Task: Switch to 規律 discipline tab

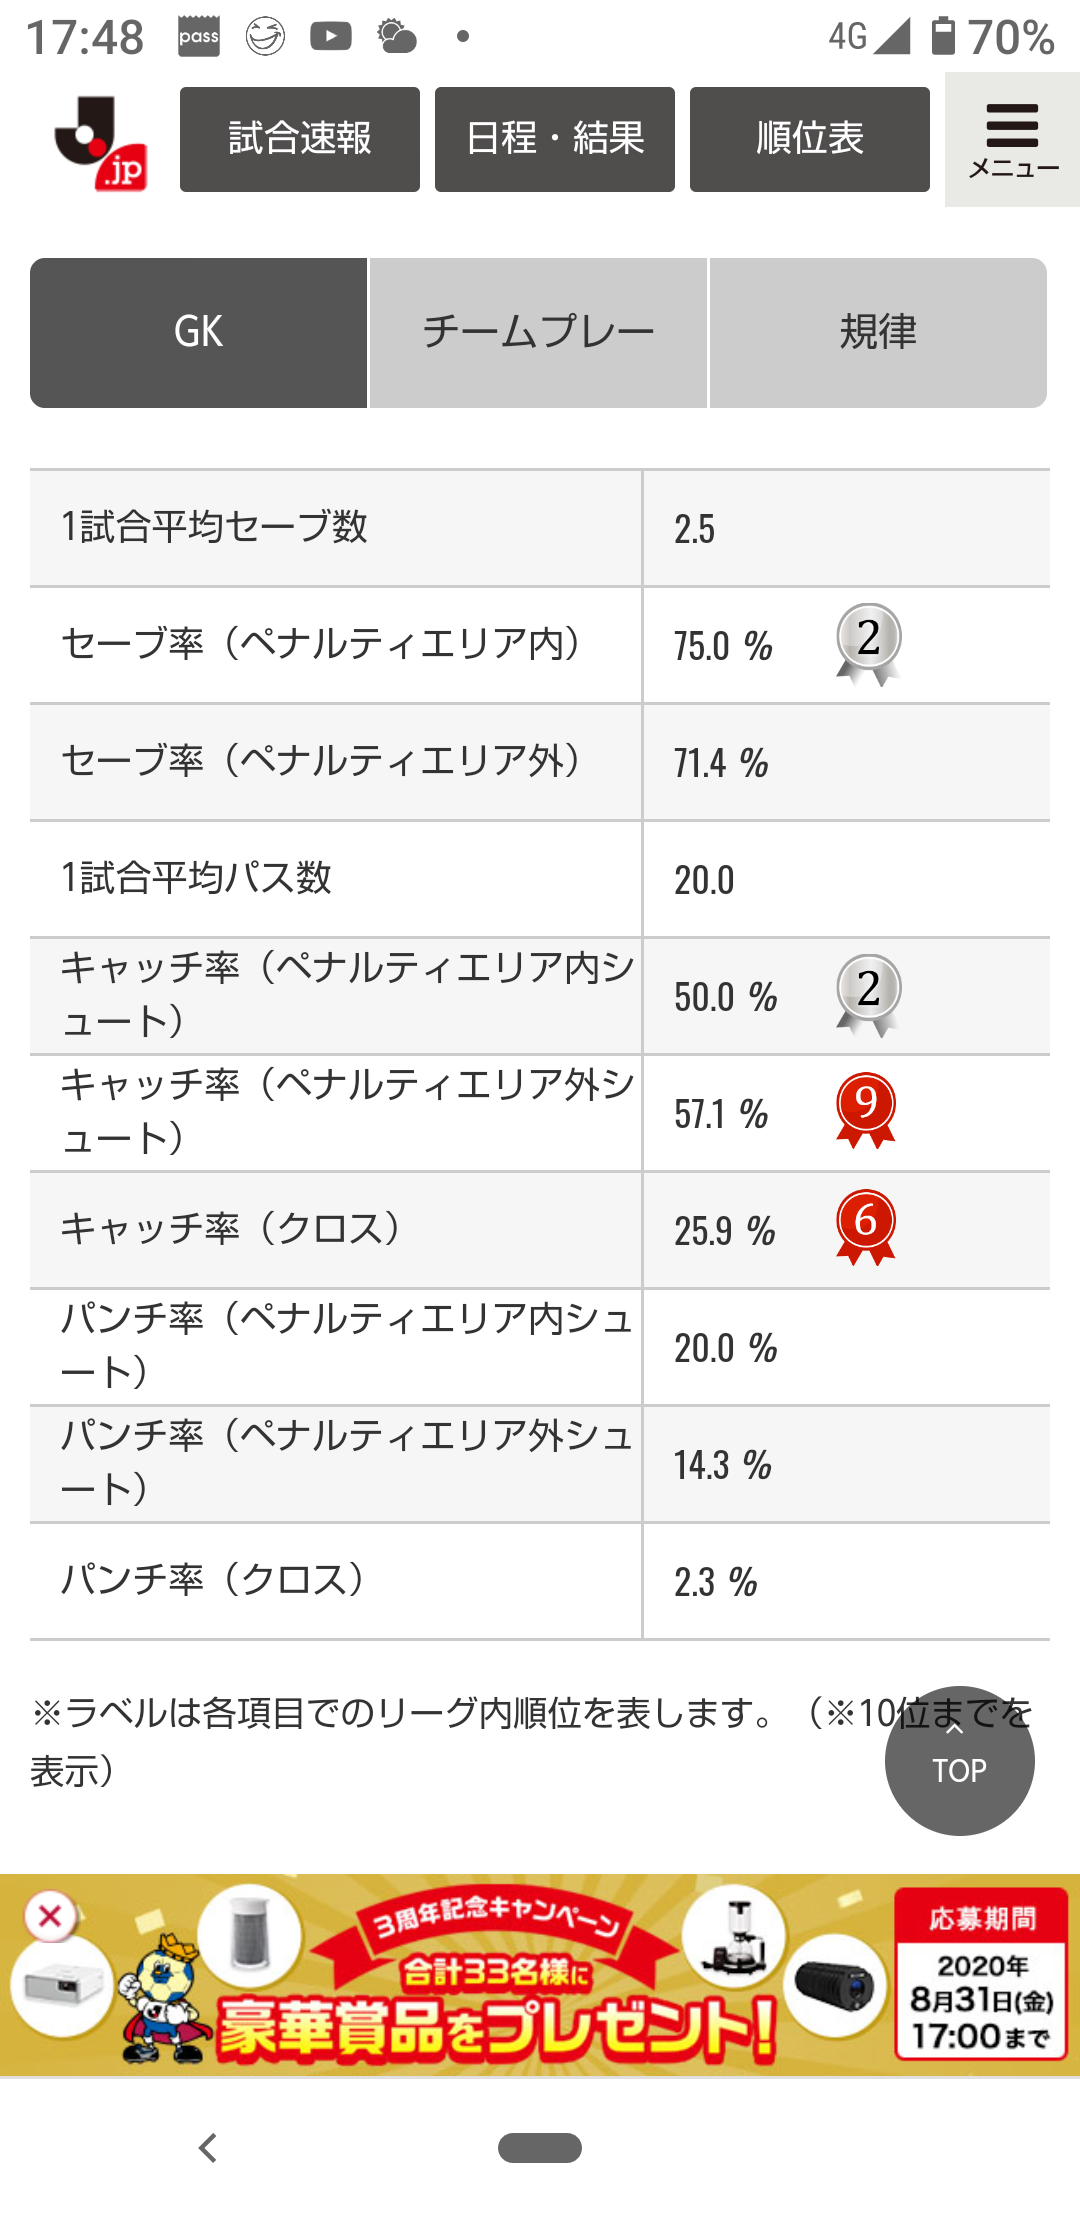Action: (x=878, y=332)
